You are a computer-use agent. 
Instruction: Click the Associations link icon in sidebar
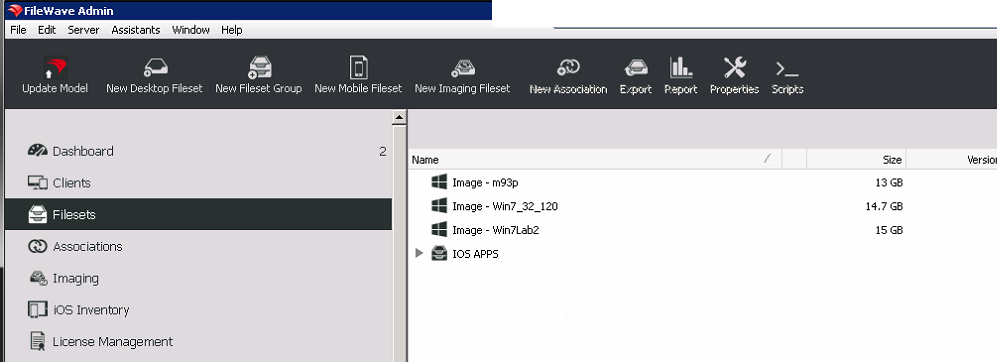click(x=38, y=246)
